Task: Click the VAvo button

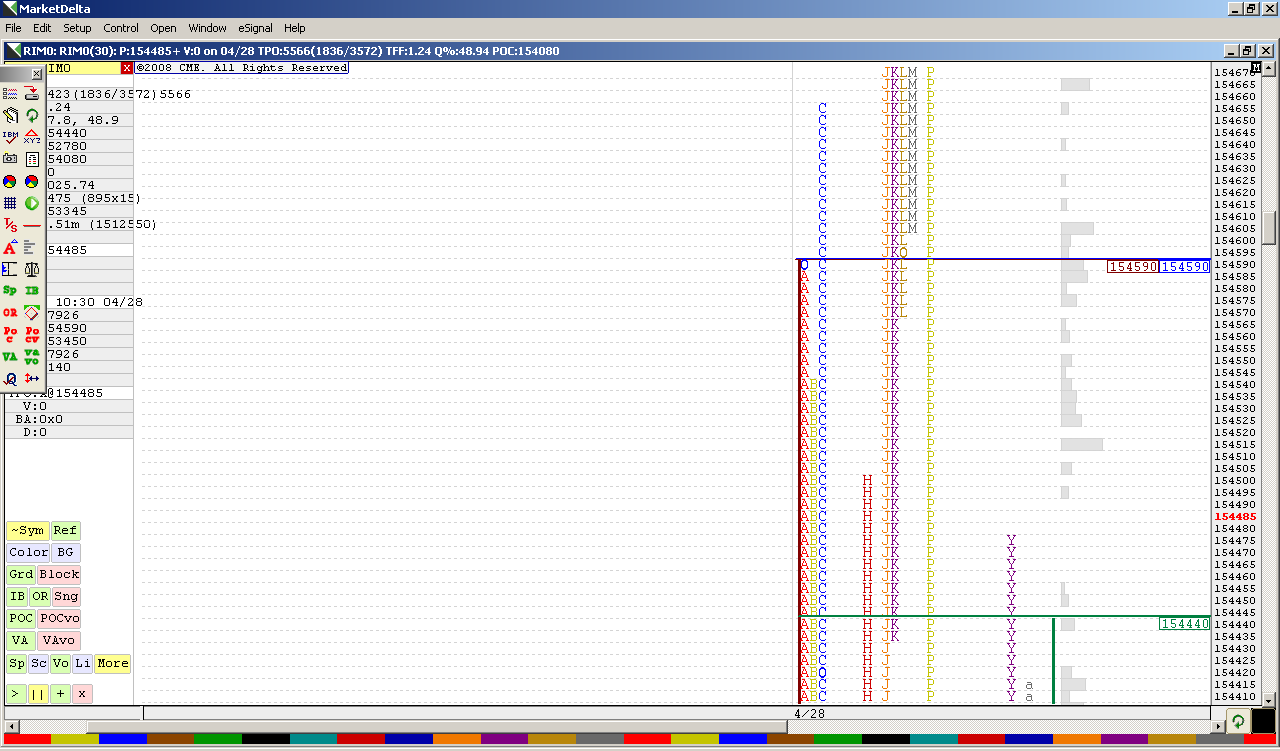Action: coord(59,641)
